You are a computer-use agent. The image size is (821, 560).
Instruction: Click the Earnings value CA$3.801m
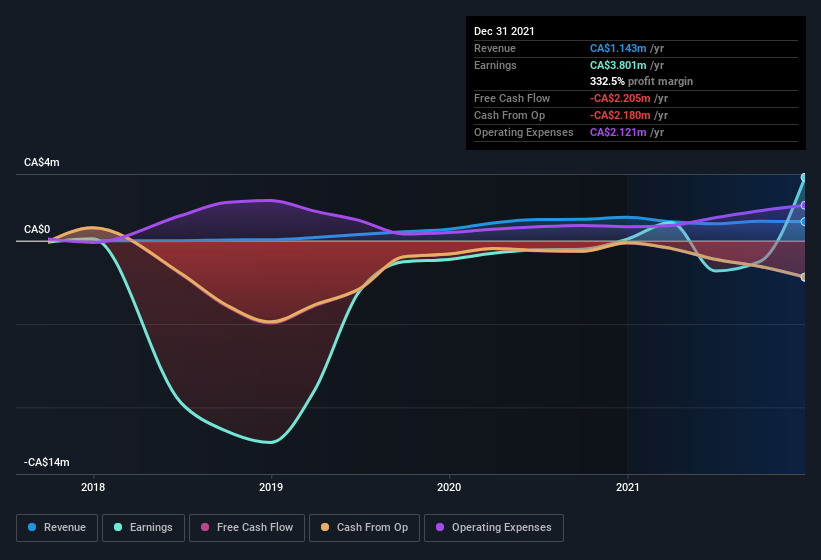click(x=618, y=65)
